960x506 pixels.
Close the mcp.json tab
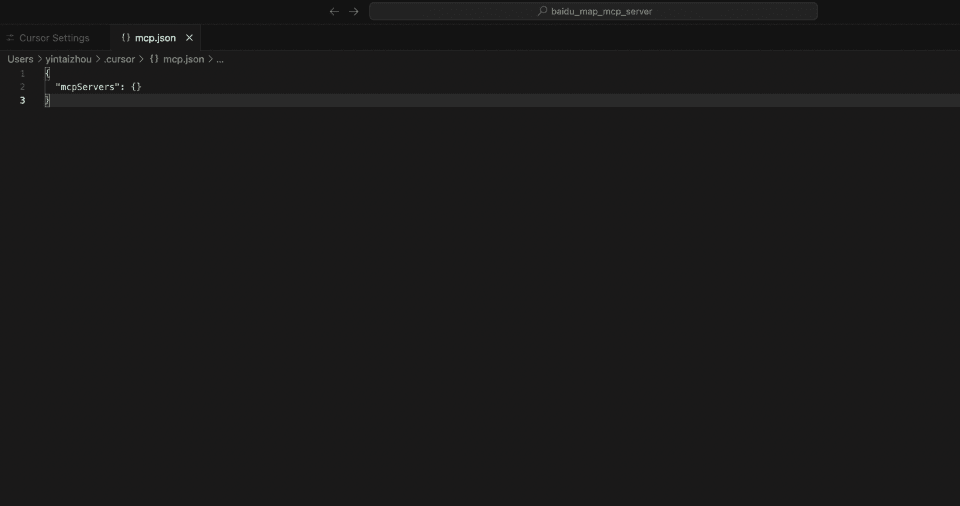(189, 38)
